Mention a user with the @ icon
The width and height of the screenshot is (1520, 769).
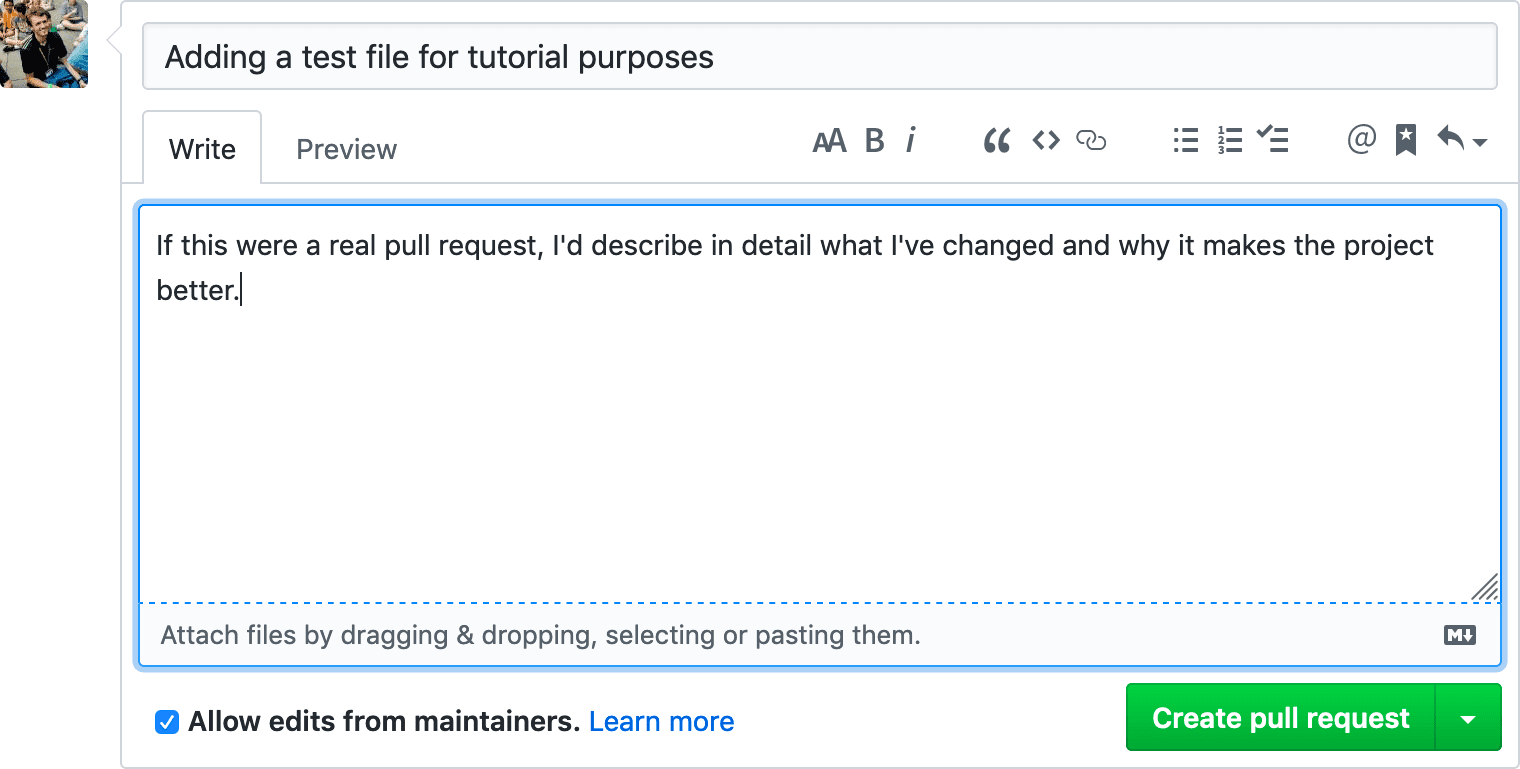(x=1360, y=141)
